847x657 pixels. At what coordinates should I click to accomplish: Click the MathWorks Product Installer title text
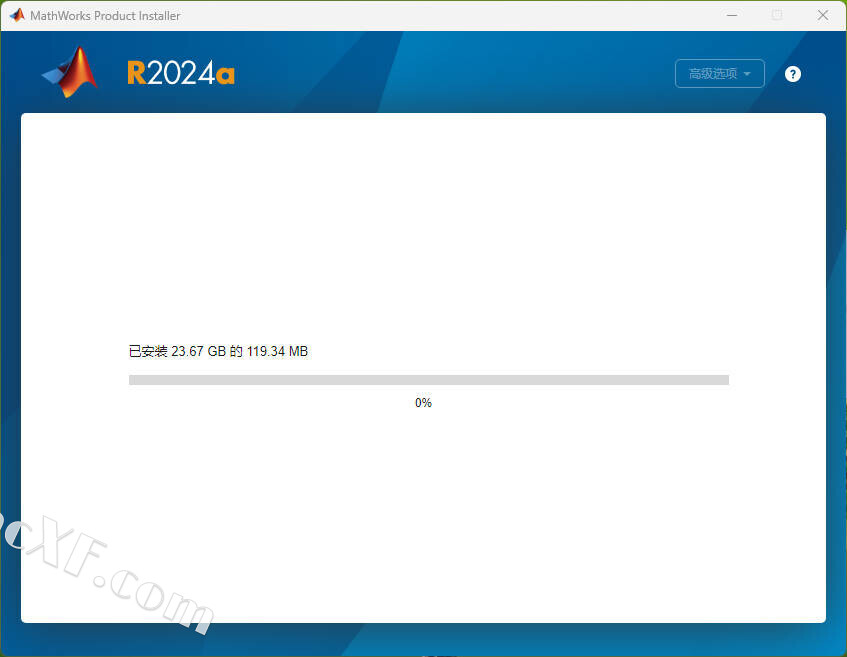tap(105, 16)
